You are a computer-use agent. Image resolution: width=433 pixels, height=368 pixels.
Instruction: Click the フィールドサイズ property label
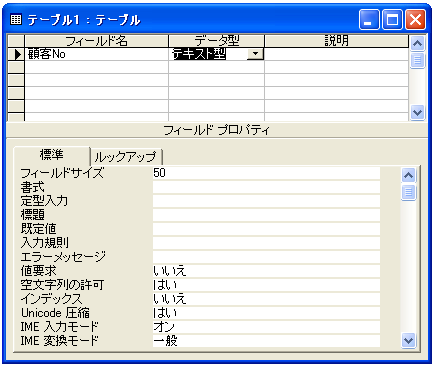(x=62, y=173)
